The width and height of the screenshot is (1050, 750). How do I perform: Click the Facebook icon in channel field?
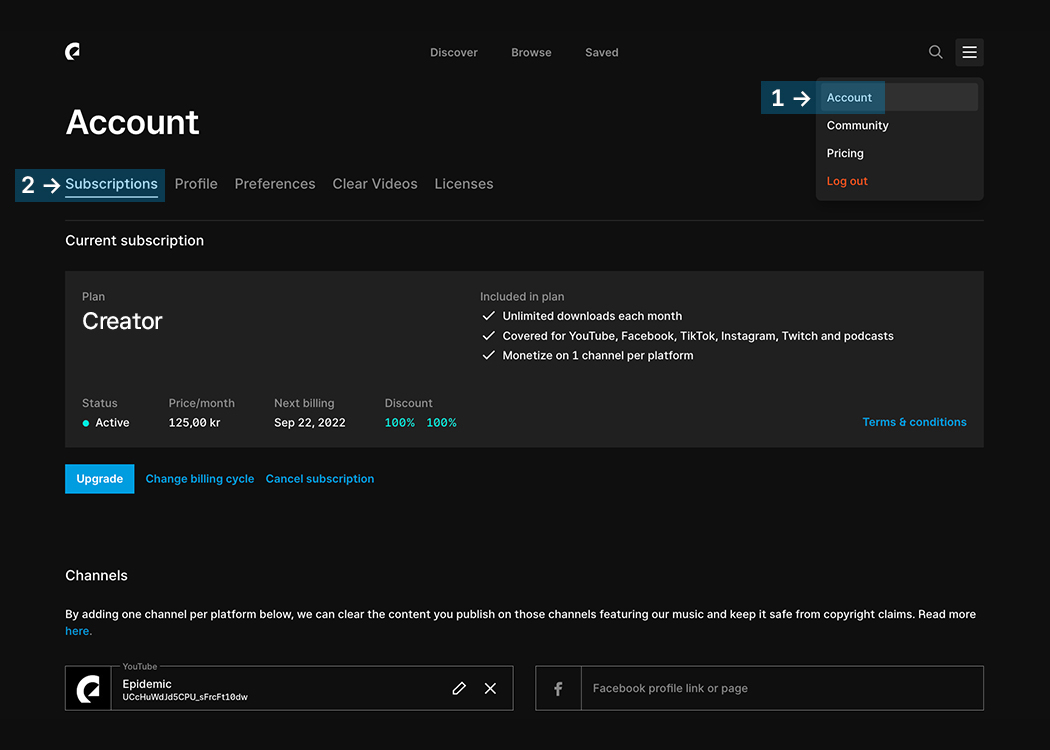pos(558,688)
